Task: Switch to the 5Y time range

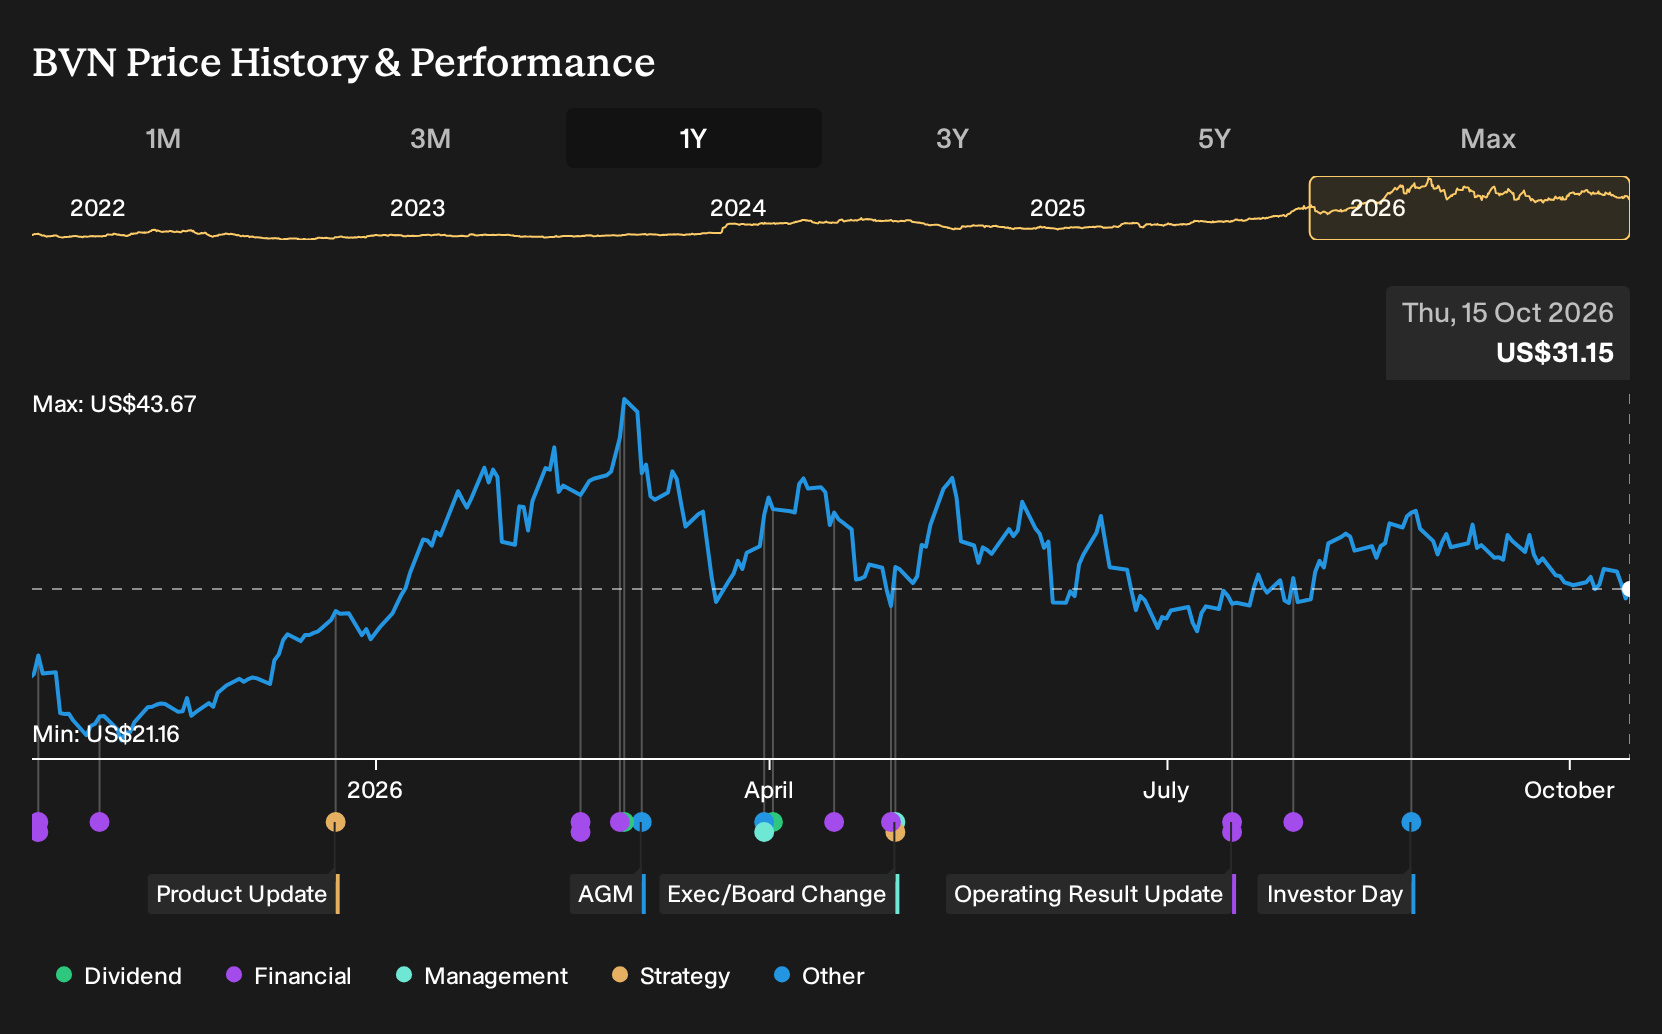Action: coord(1214,138)
